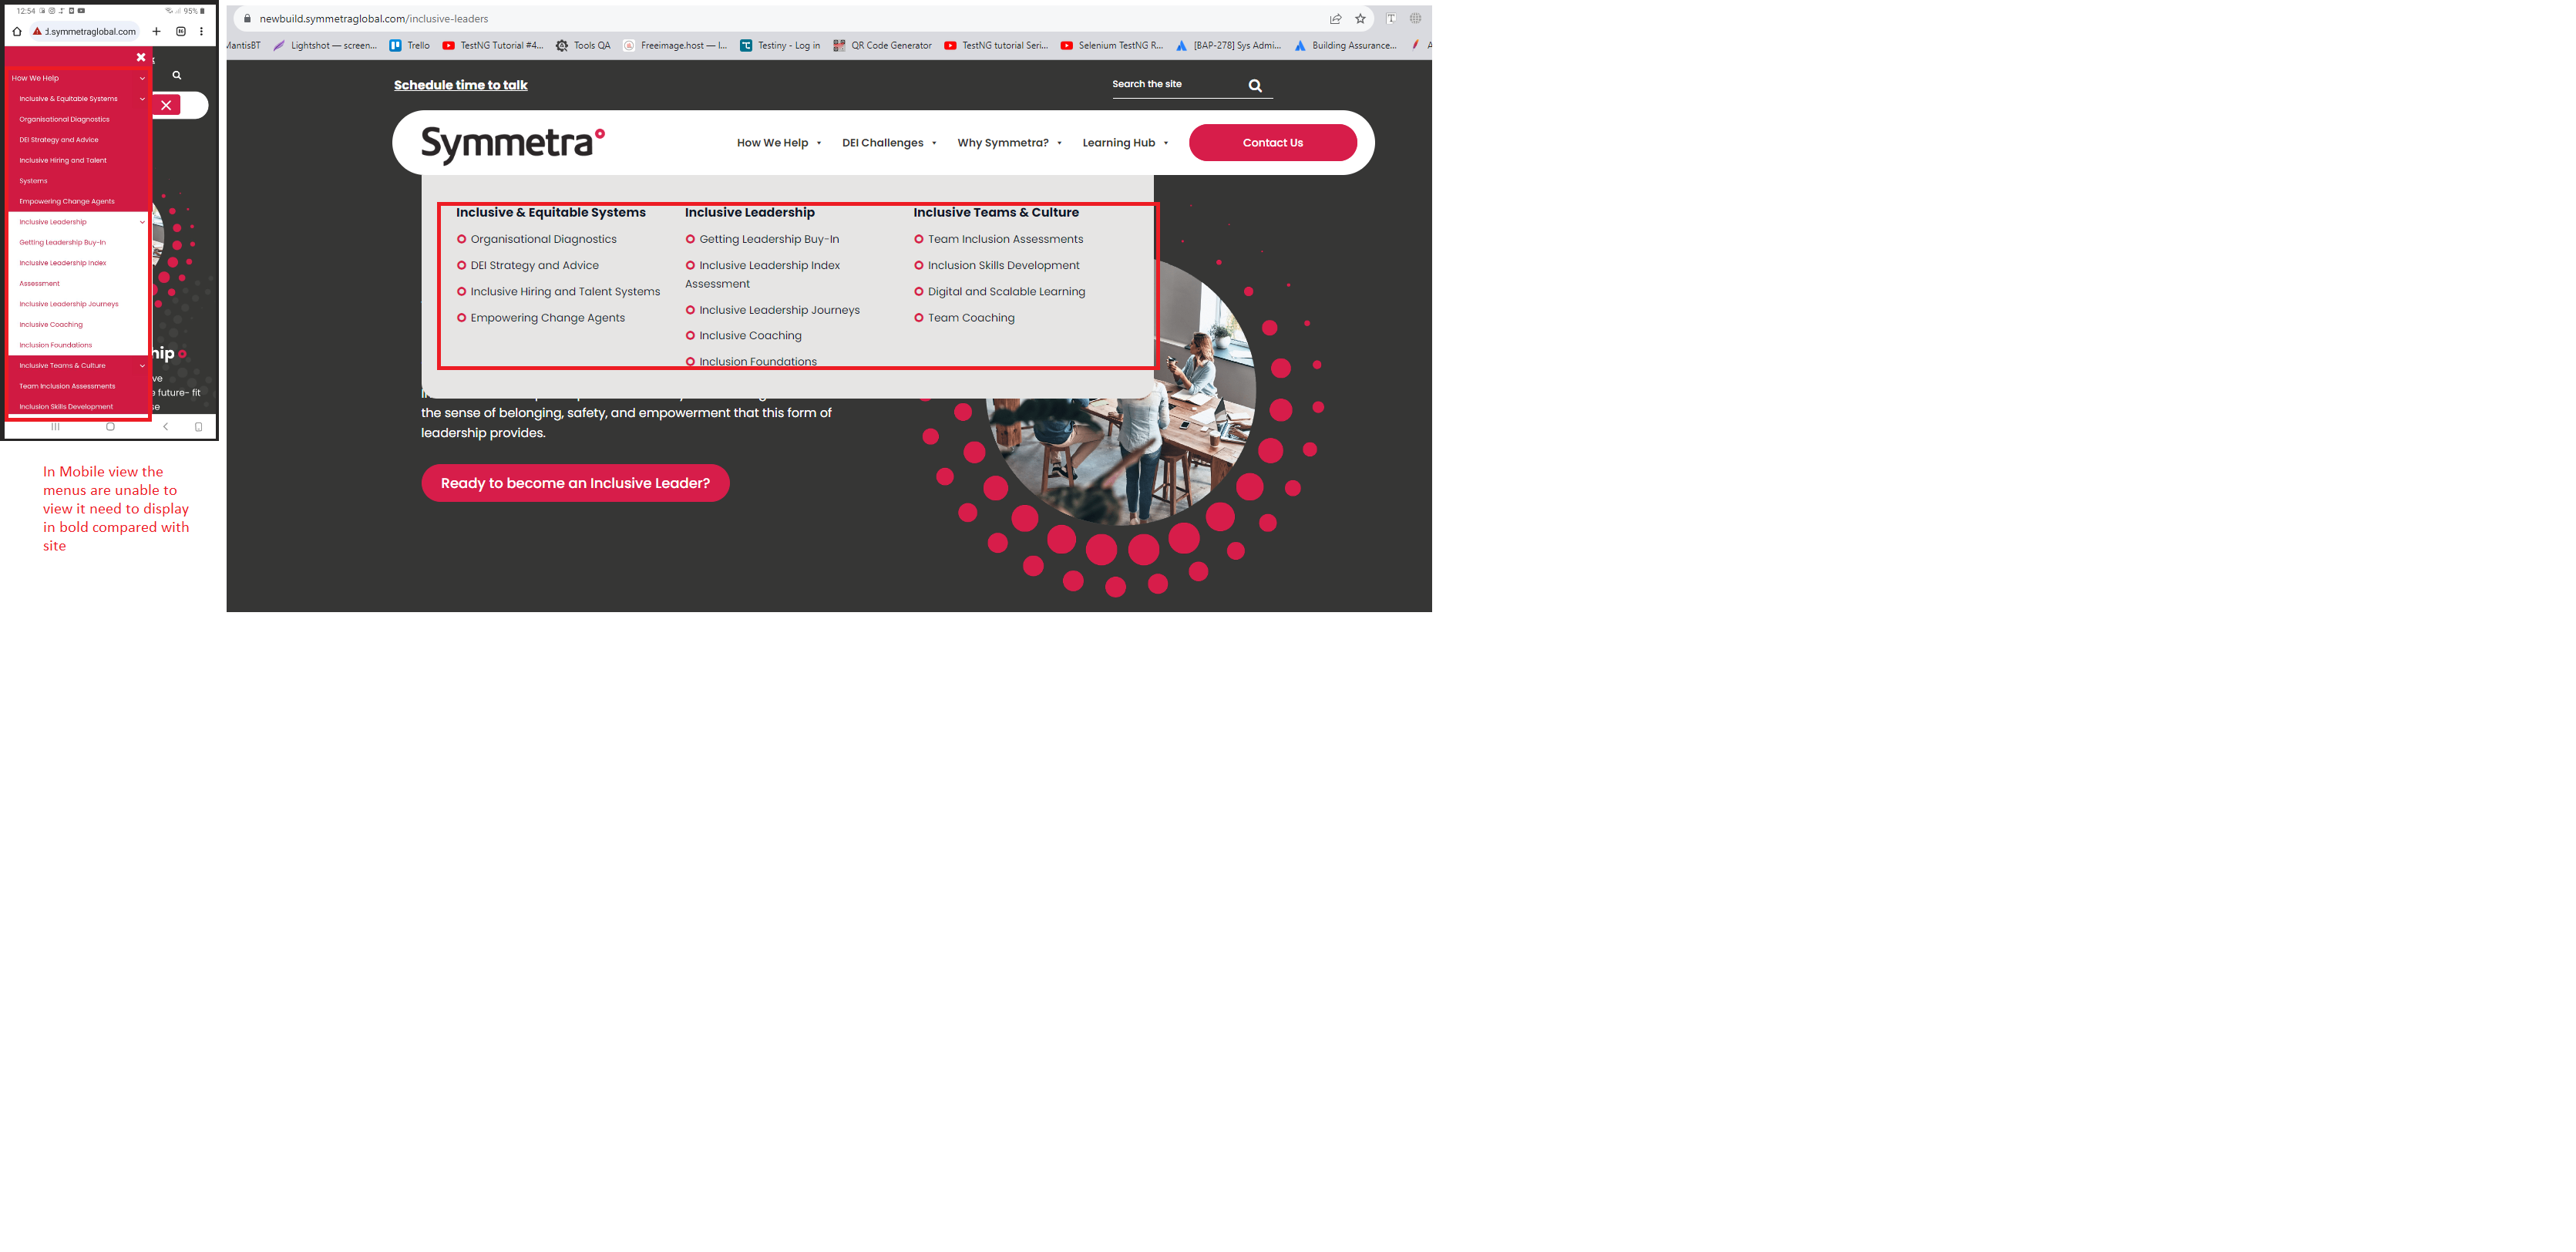Tap the mobile browser home icon
The width and height of the screenshot is (2576, 1252).
point(17,31)
